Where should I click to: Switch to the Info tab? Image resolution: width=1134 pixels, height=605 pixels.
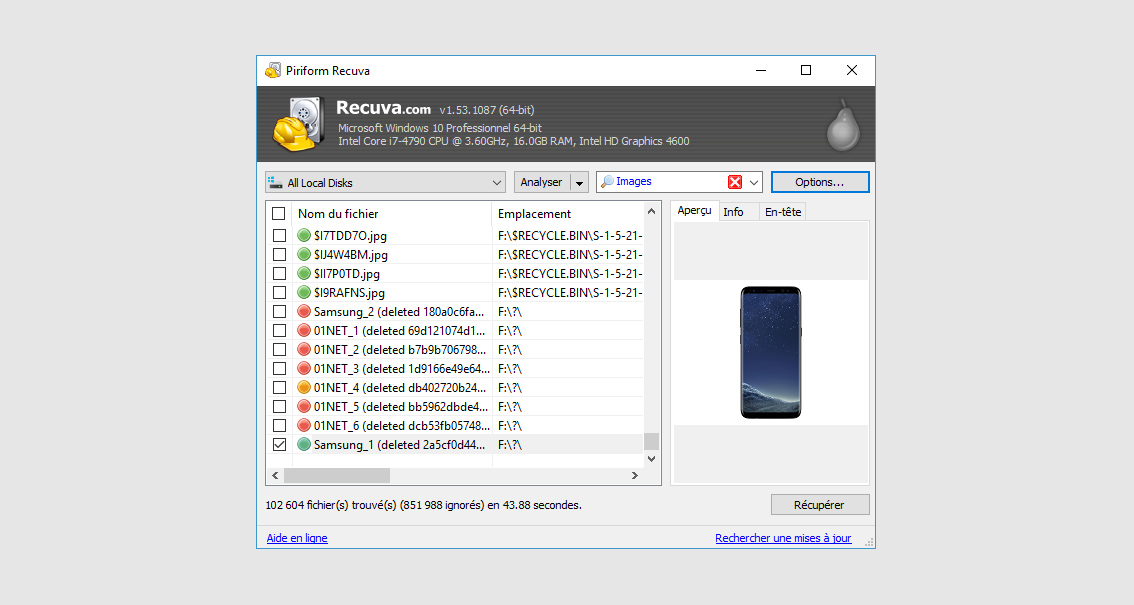(x=733, y=212)
